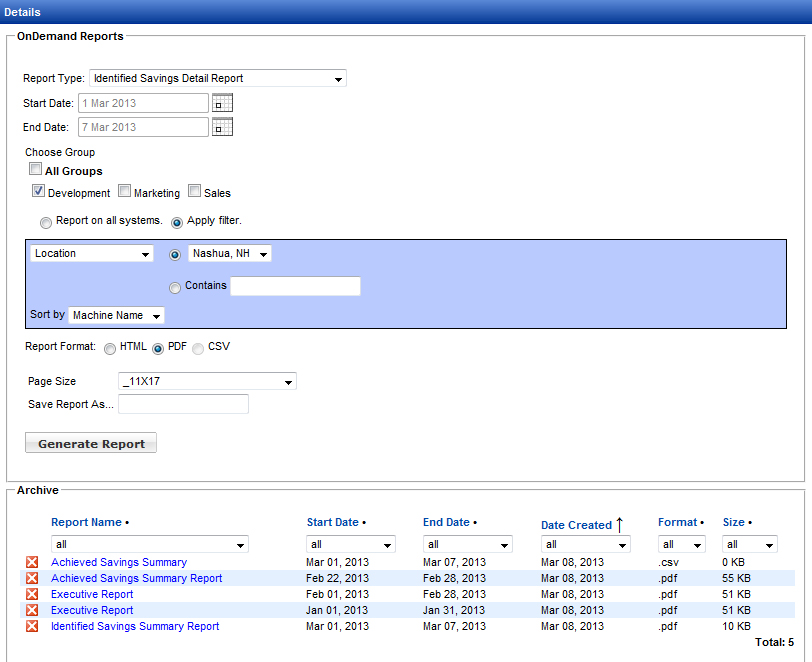Delete the Executive Report starting Feb 01
Screen dimensions: 812x662
[32, 595]
